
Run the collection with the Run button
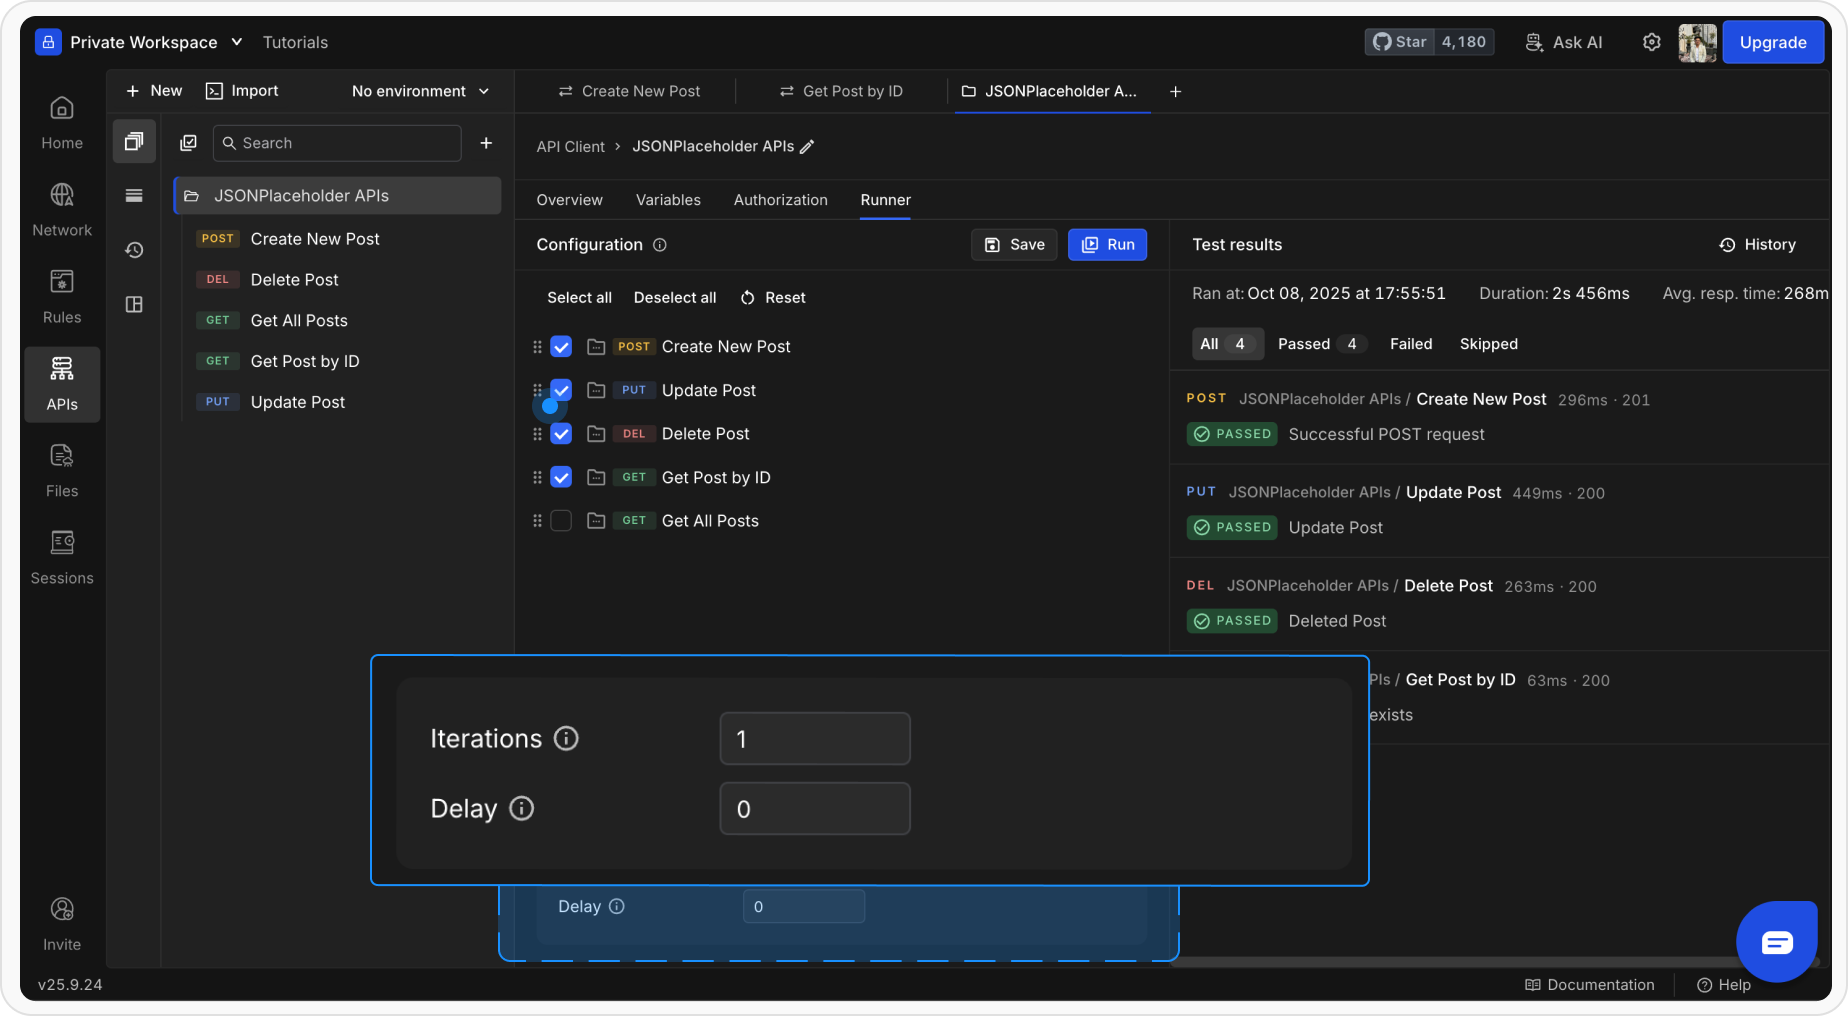point(1107,244)
